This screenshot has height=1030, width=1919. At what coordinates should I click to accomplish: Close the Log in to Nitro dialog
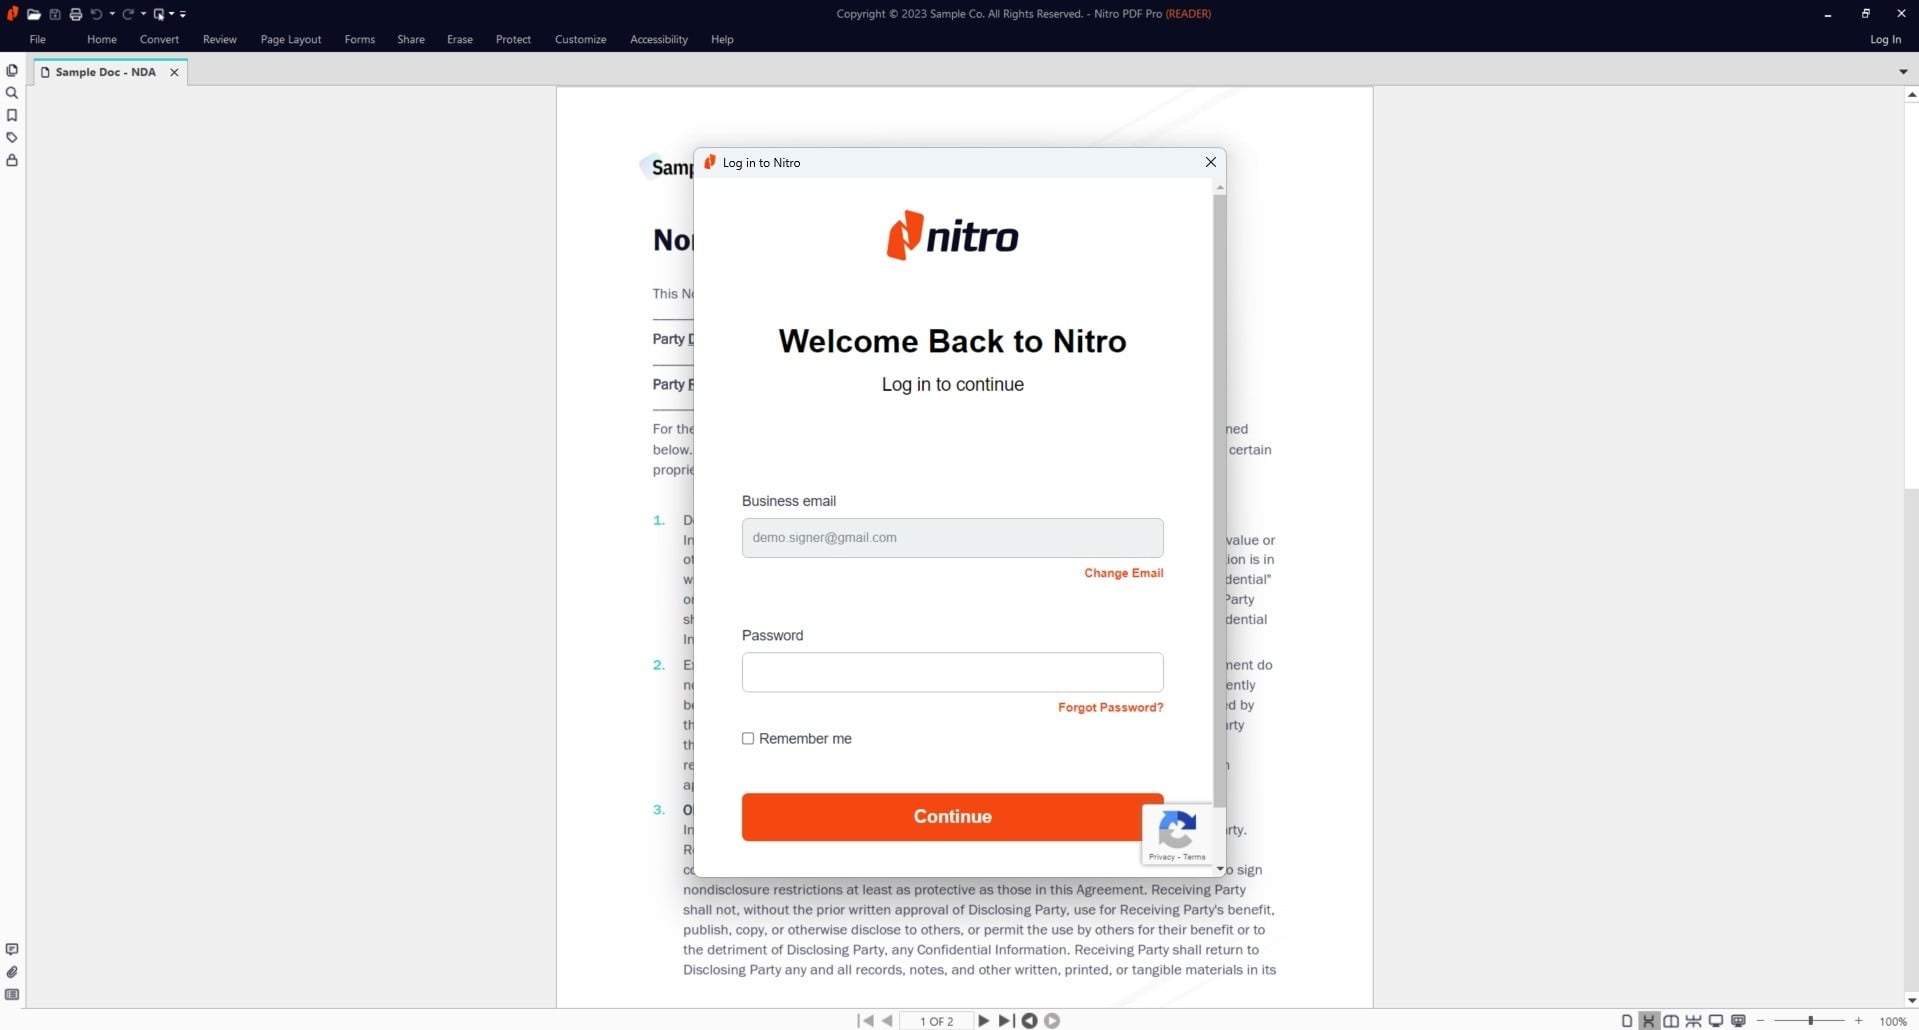[1211, 162]
